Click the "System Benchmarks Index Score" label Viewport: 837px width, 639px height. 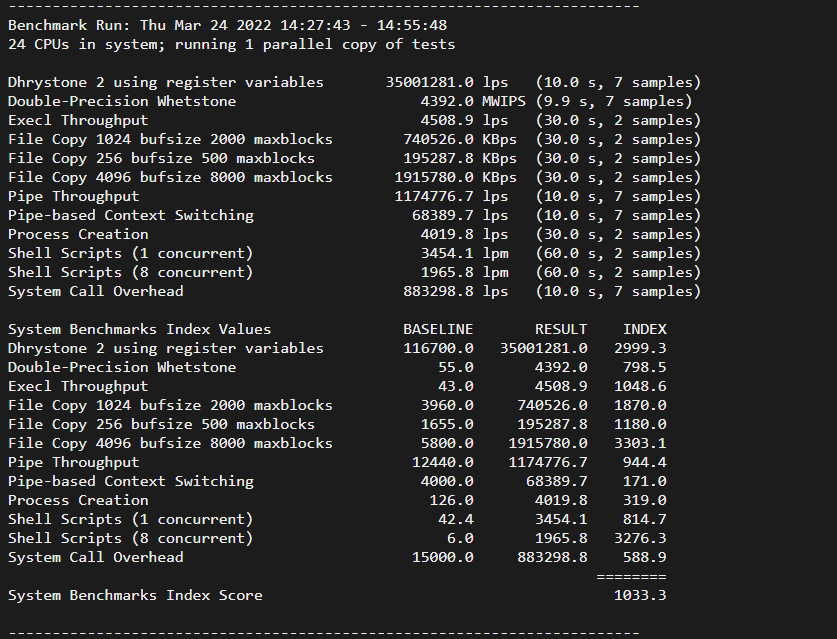(135, 595)
